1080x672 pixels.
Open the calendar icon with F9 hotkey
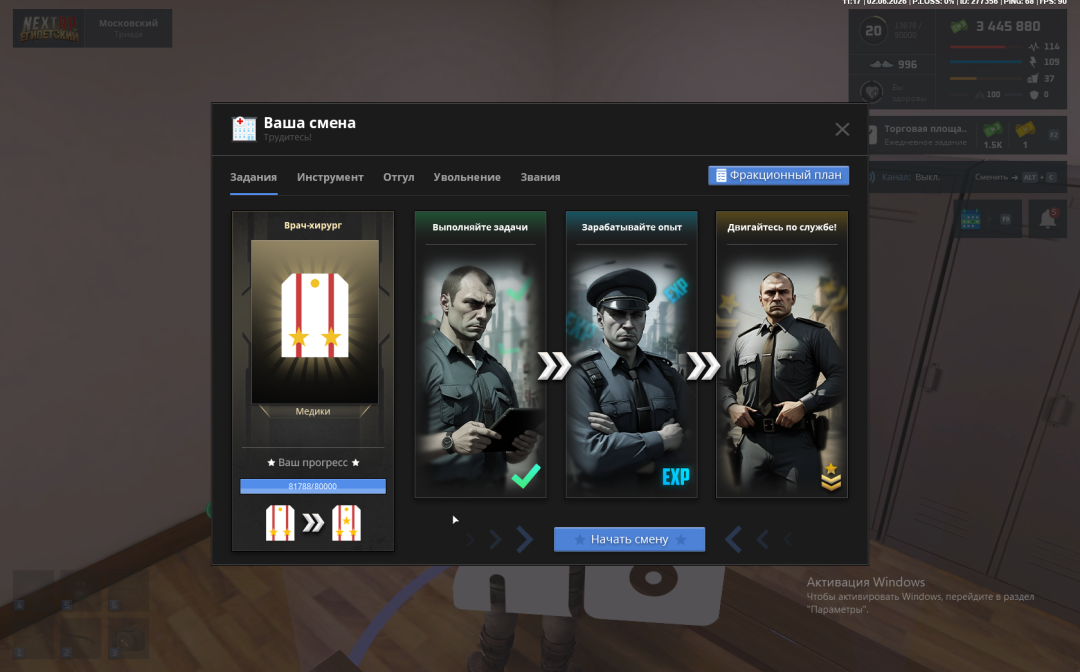pos(970,219)
